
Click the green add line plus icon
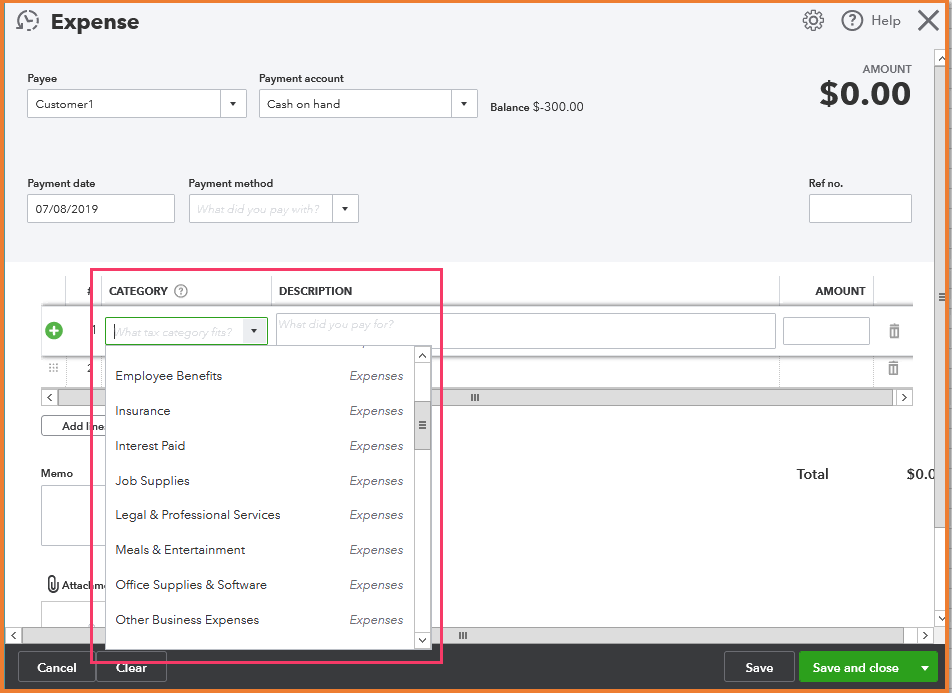[x=54, y=330]
